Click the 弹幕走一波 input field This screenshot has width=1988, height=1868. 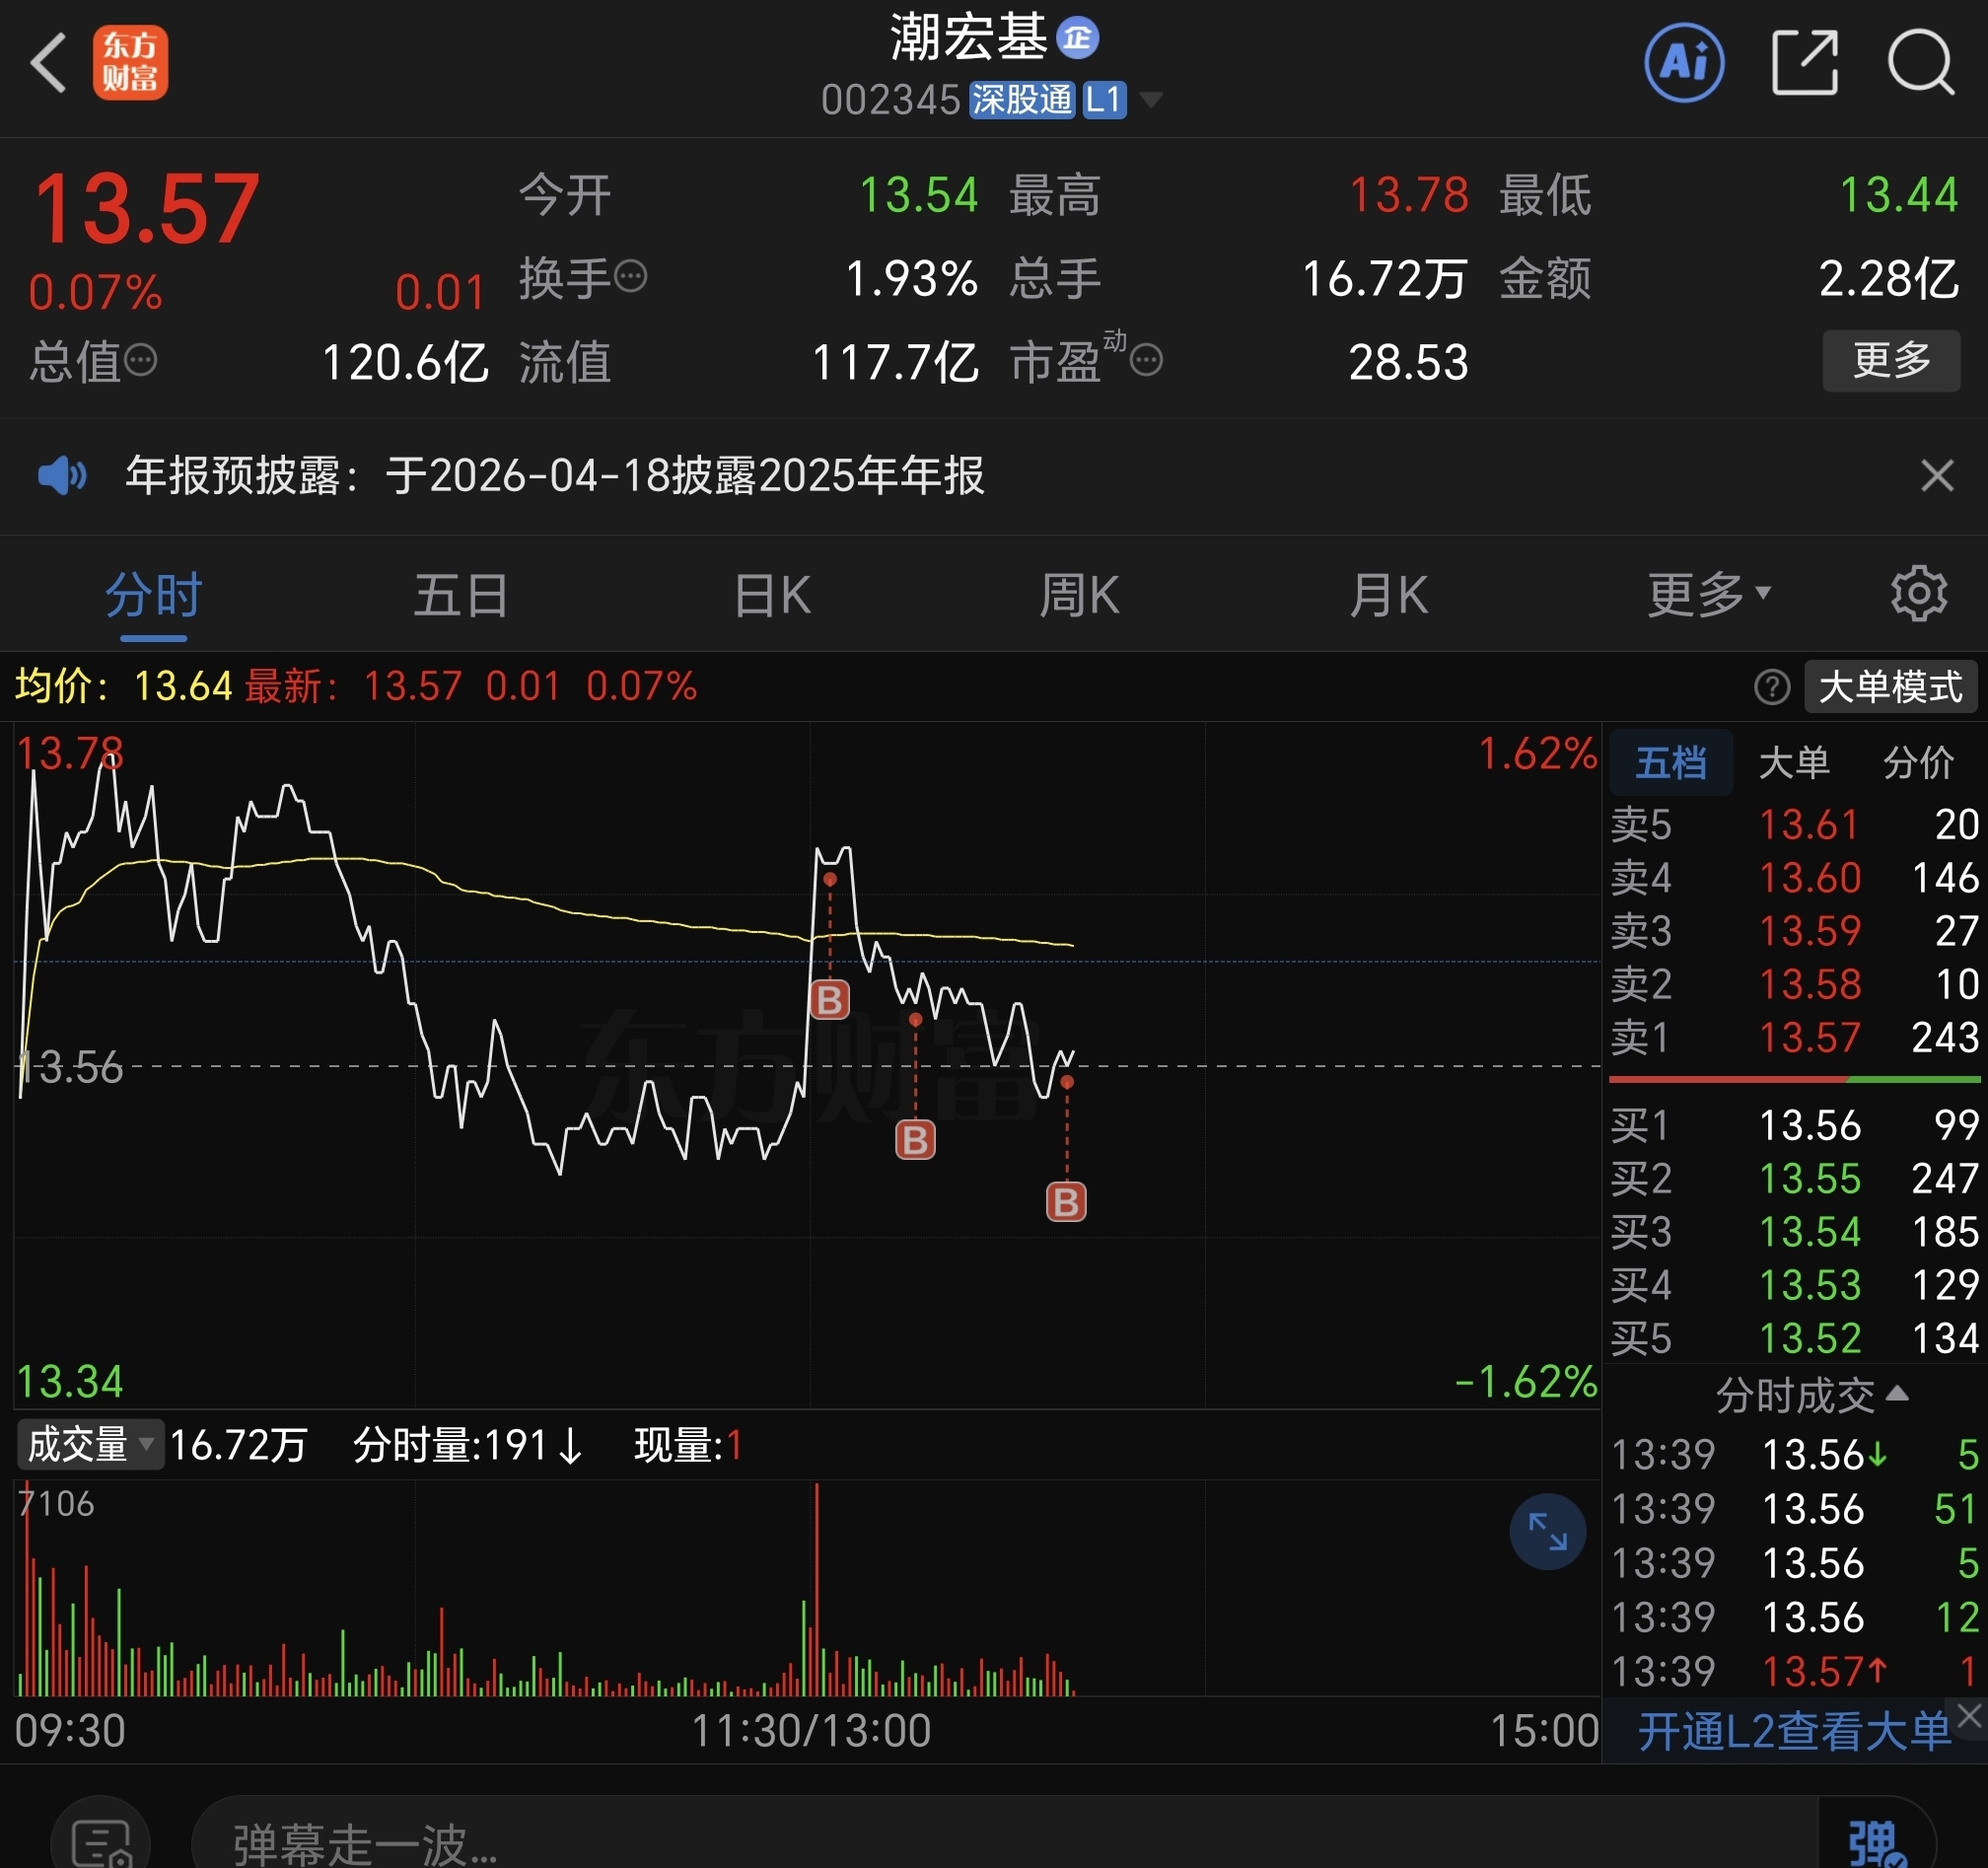point(1000,1841)
